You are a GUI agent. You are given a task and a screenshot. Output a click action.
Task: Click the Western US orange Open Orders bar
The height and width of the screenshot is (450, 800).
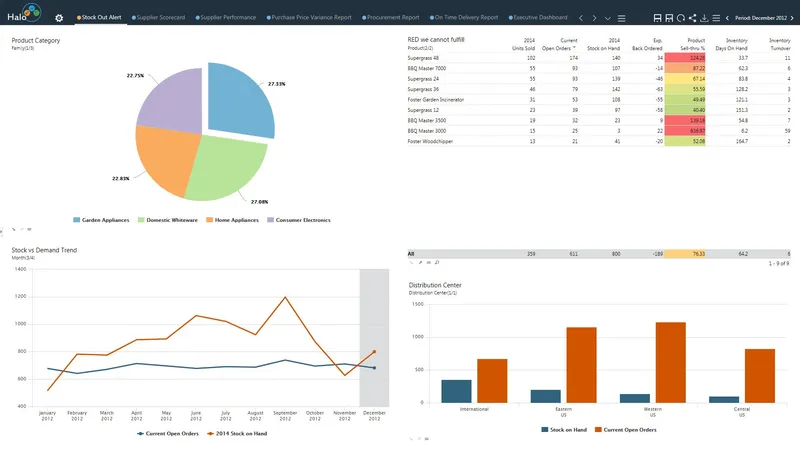tap(670, 362)
